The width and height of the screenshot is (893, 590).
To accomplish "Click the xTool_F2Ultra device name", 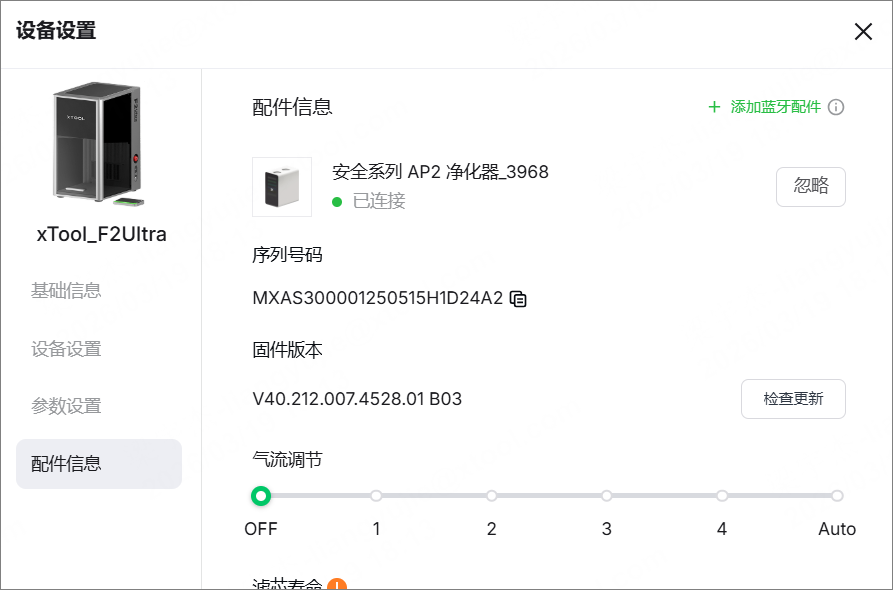I will pyautogui.click(x=101, y=235).
